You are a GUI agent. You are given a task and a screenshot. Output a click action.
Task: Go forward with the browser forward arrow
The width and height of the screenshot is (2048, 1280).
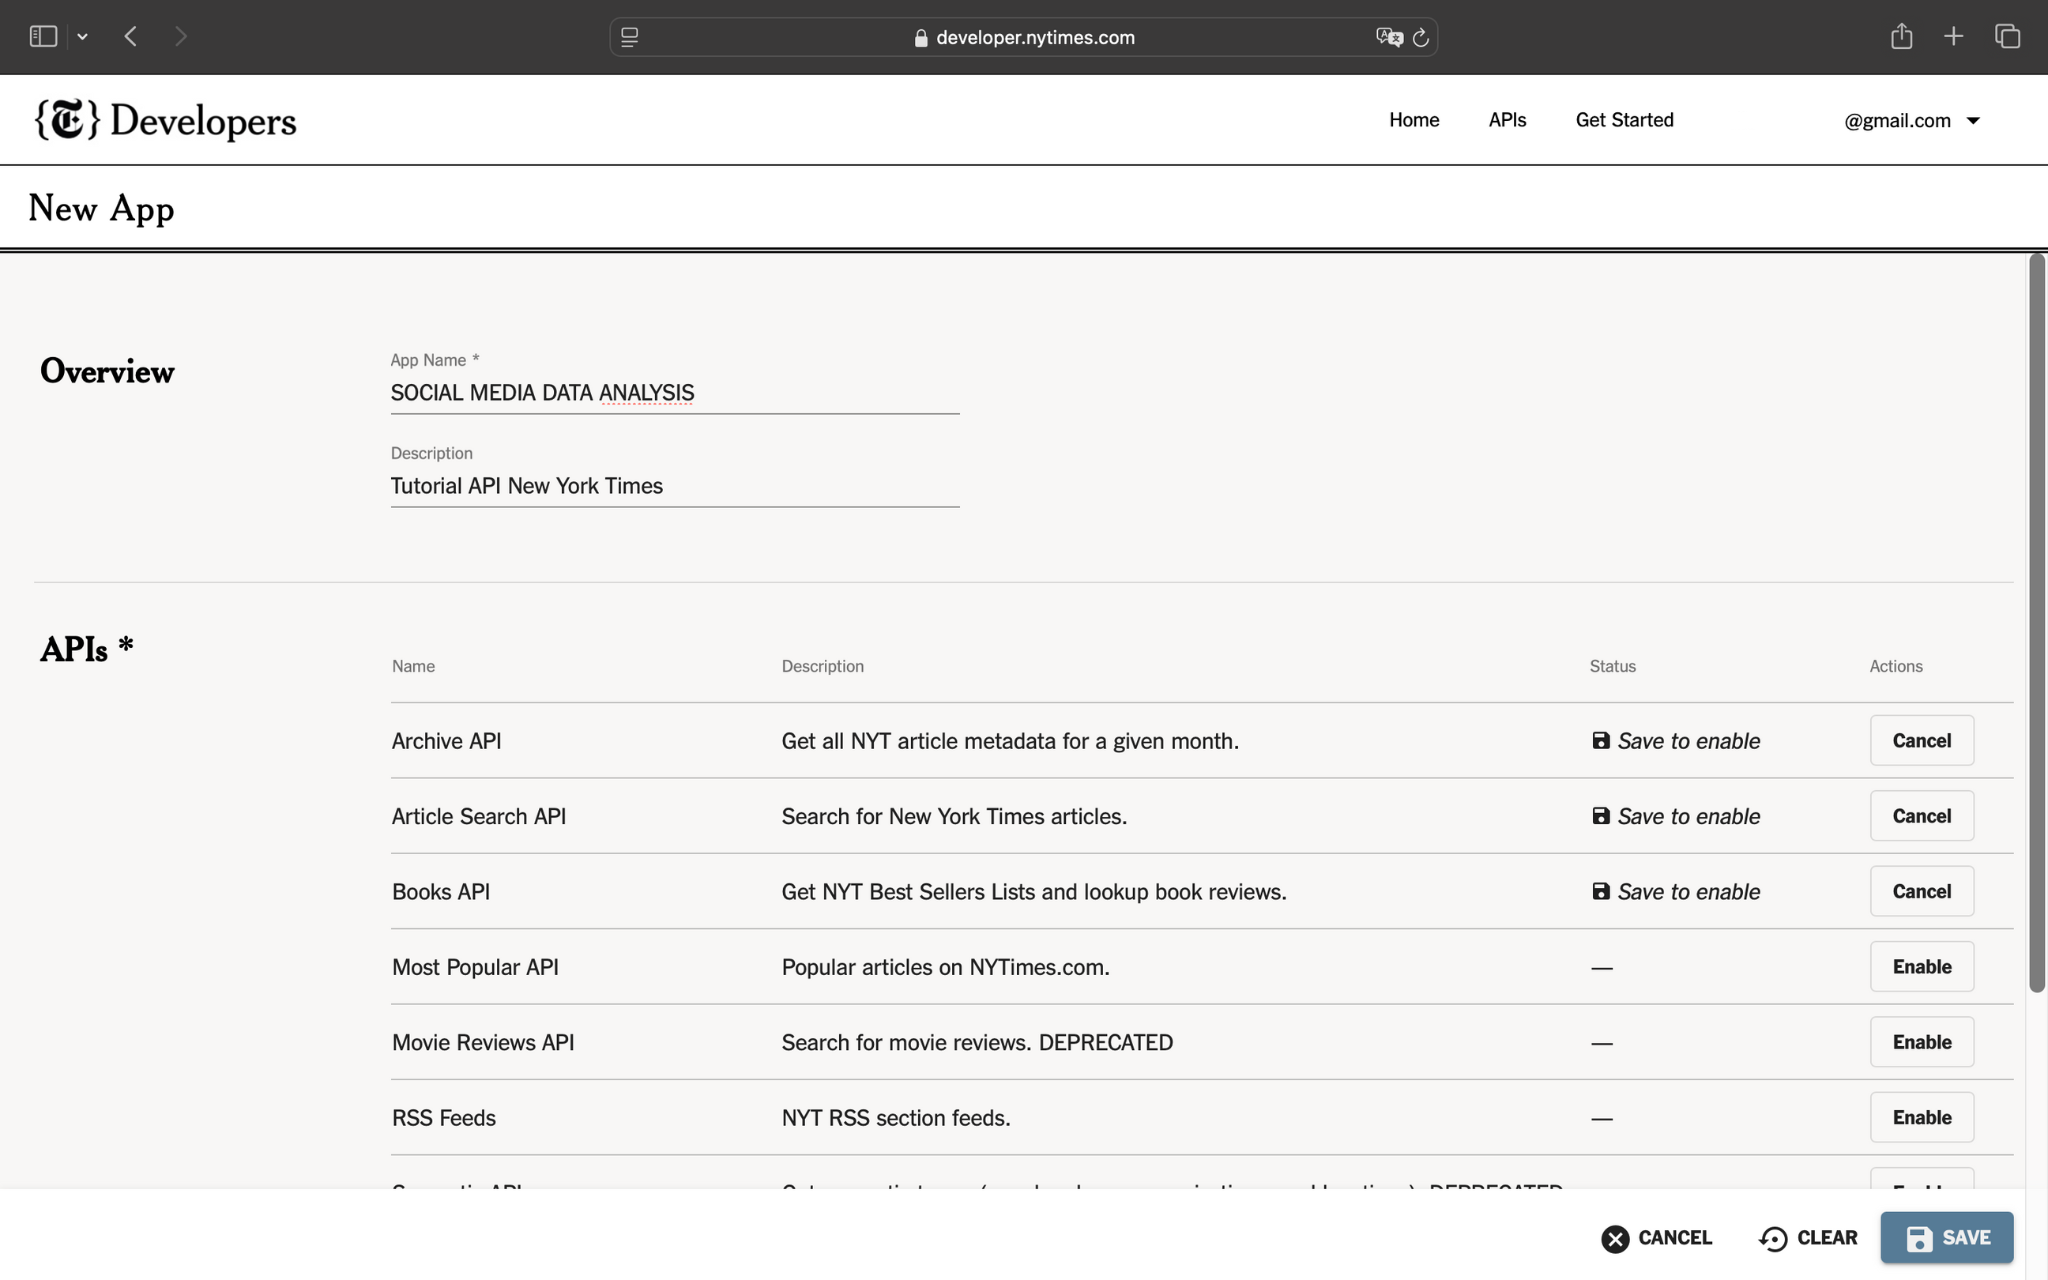tap(181, 37)
